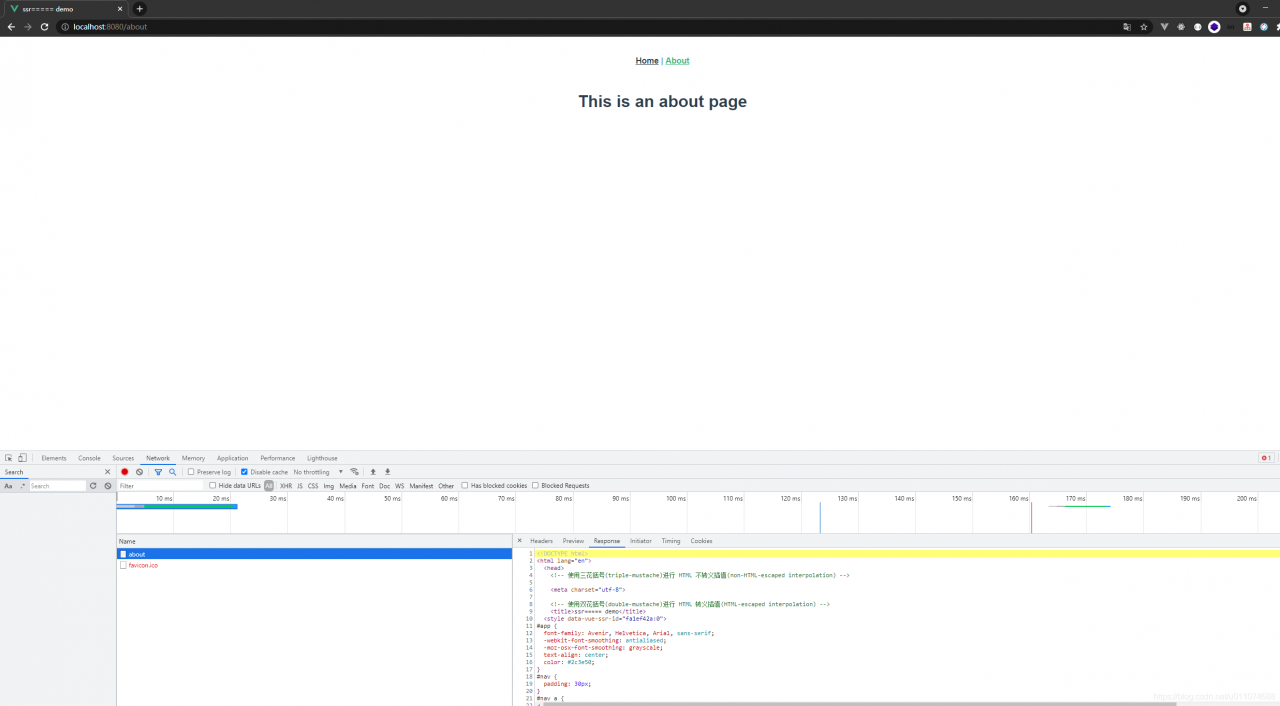Open the Memory panel tab

click(193, 458)
